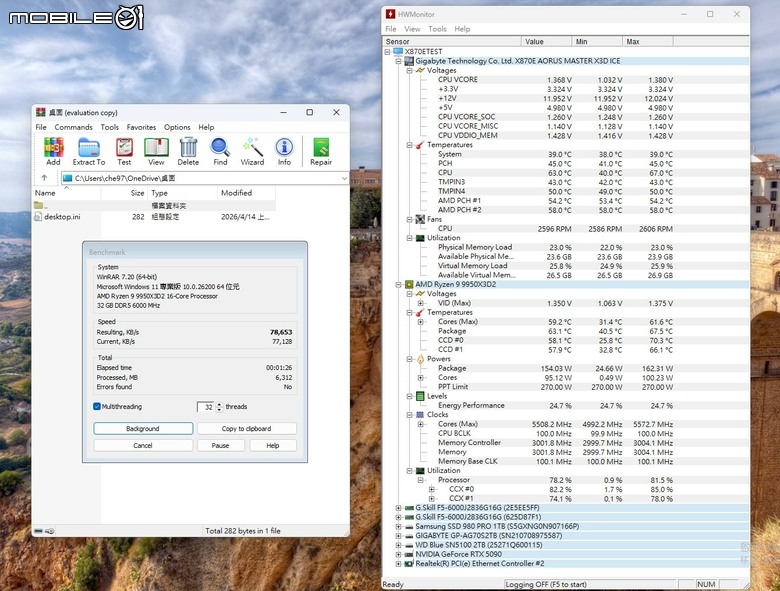Click the HWMonitor title bar app icon
The height and width of the screenshot is (591, 780).
point(390,14)
